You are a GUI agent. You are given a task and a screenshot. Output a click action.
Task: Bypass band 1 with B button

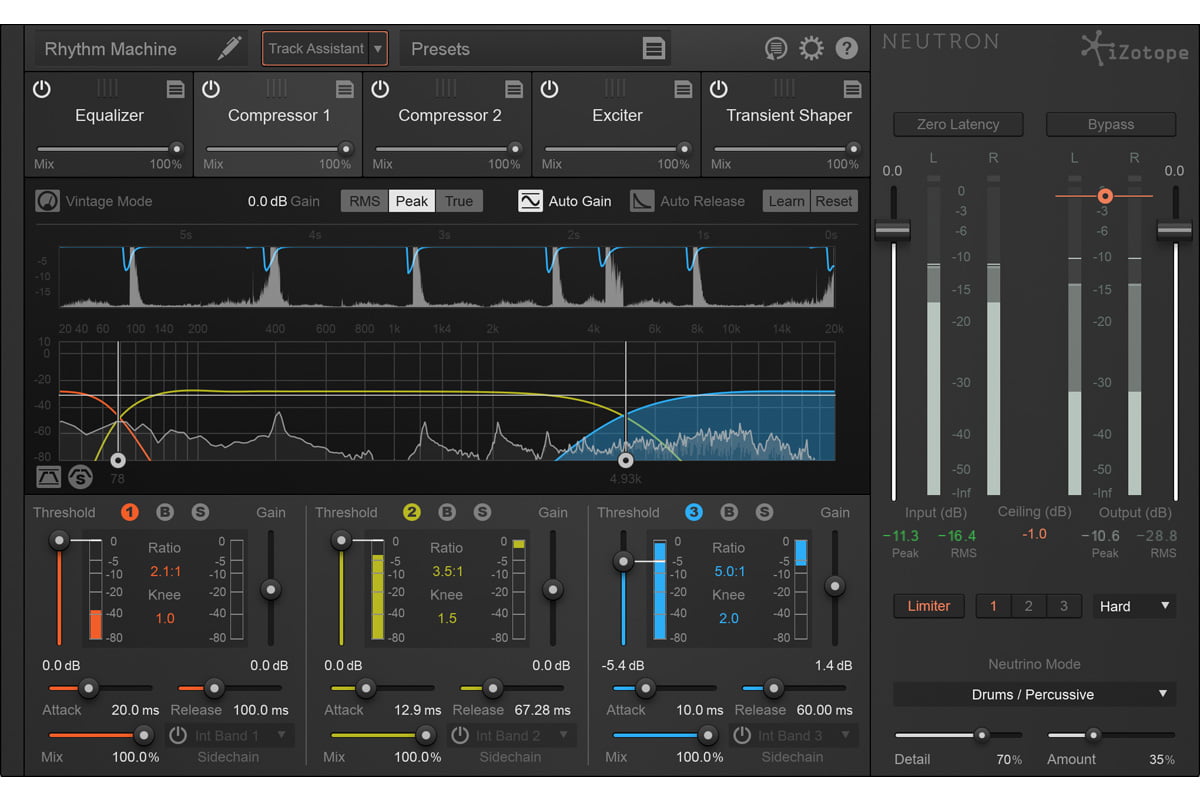pyautogui.click(x=165, y=512)
